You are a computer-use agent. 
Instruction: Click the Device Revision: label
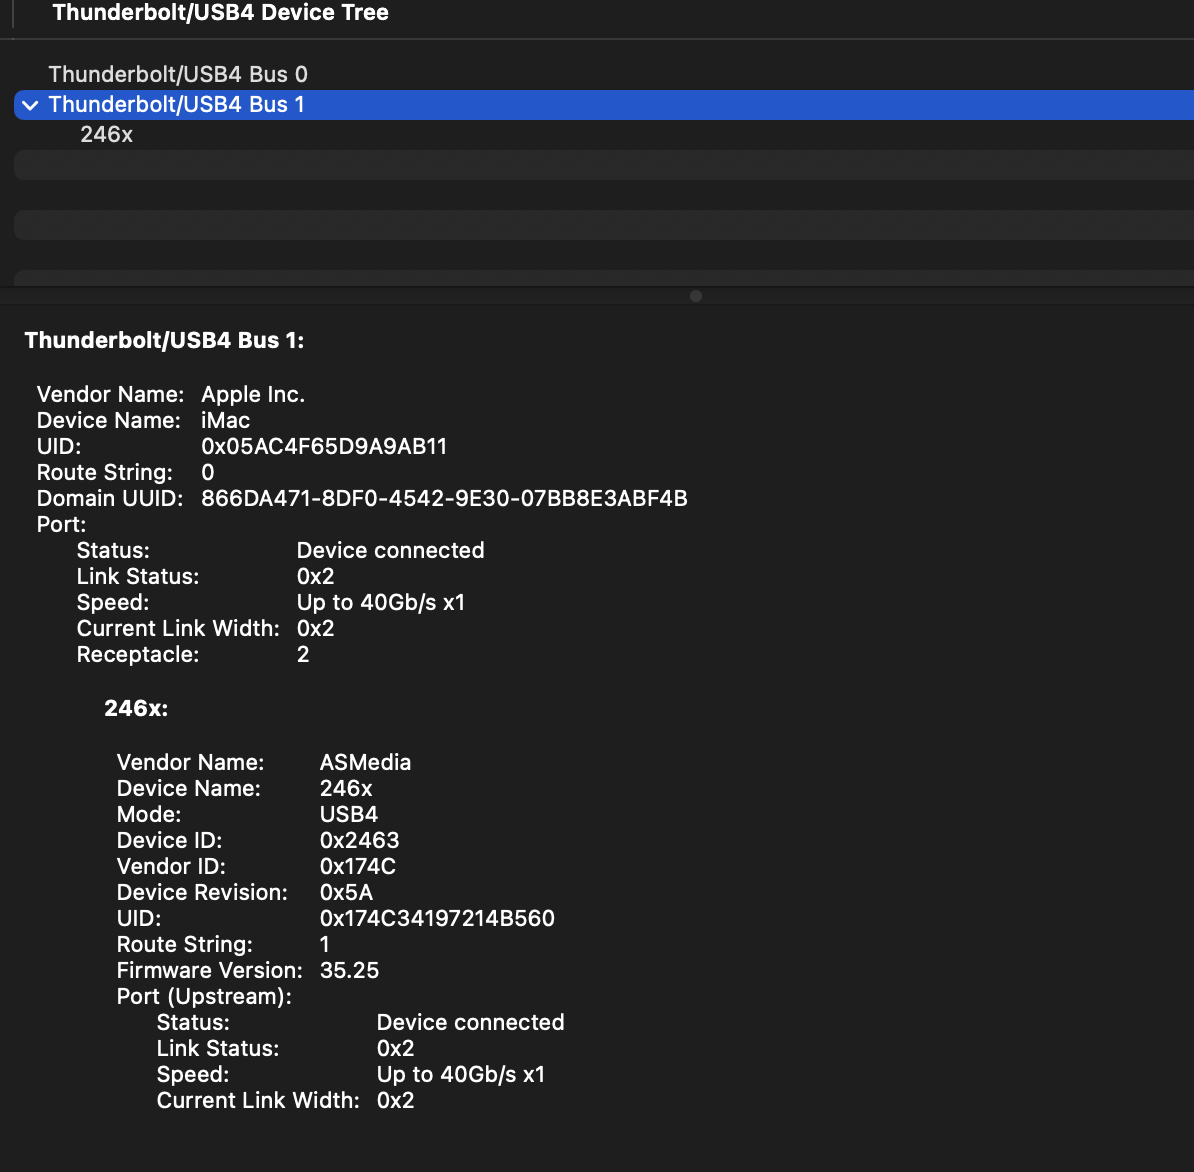pos(203,893)
